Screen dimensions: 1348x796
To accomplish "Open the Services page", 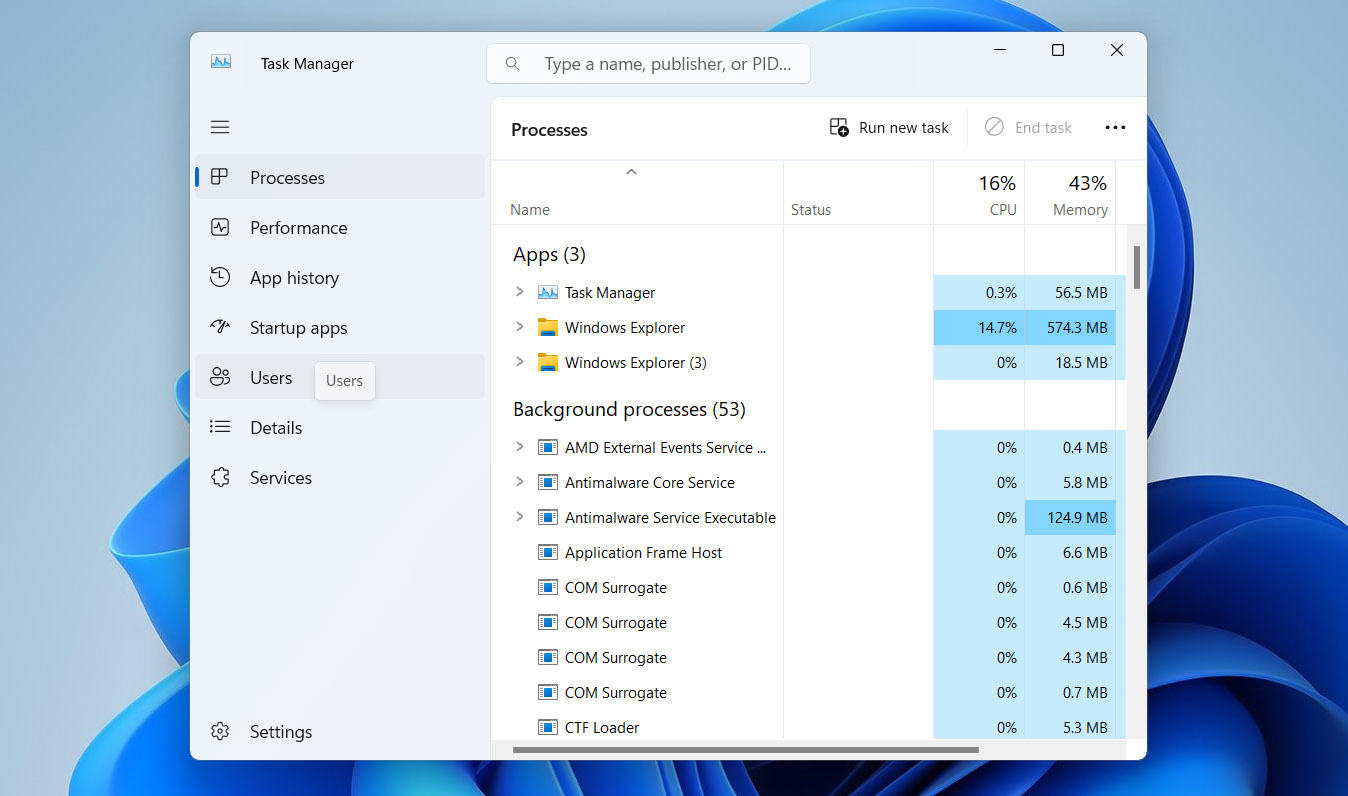I will (340, 477).
